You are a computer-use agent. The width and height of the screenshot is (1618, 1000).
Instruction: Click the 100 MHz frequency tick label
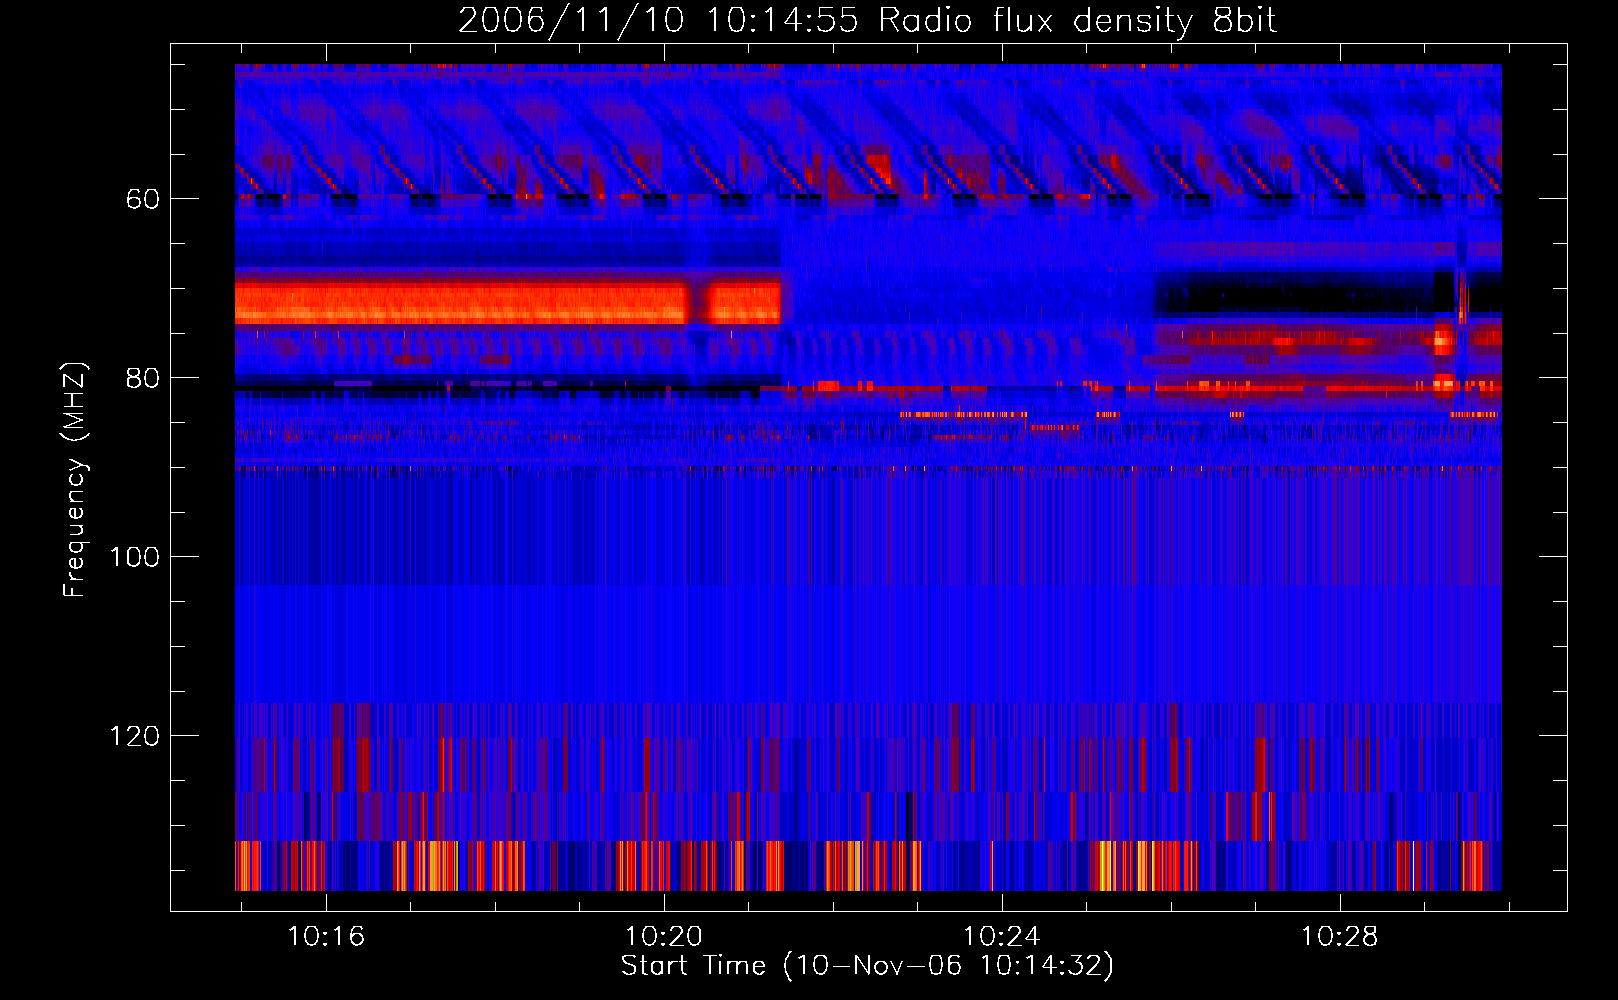click(135, 557)
